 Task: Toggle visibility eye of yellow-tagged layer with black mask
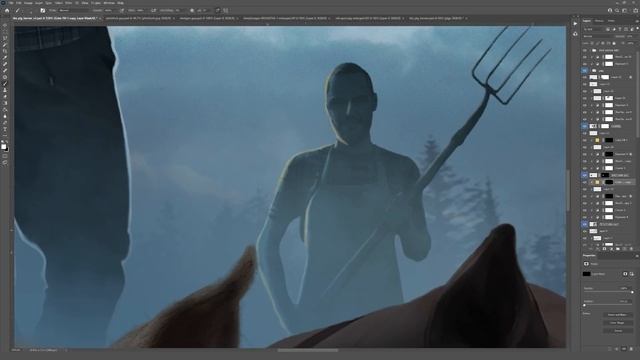584,140
